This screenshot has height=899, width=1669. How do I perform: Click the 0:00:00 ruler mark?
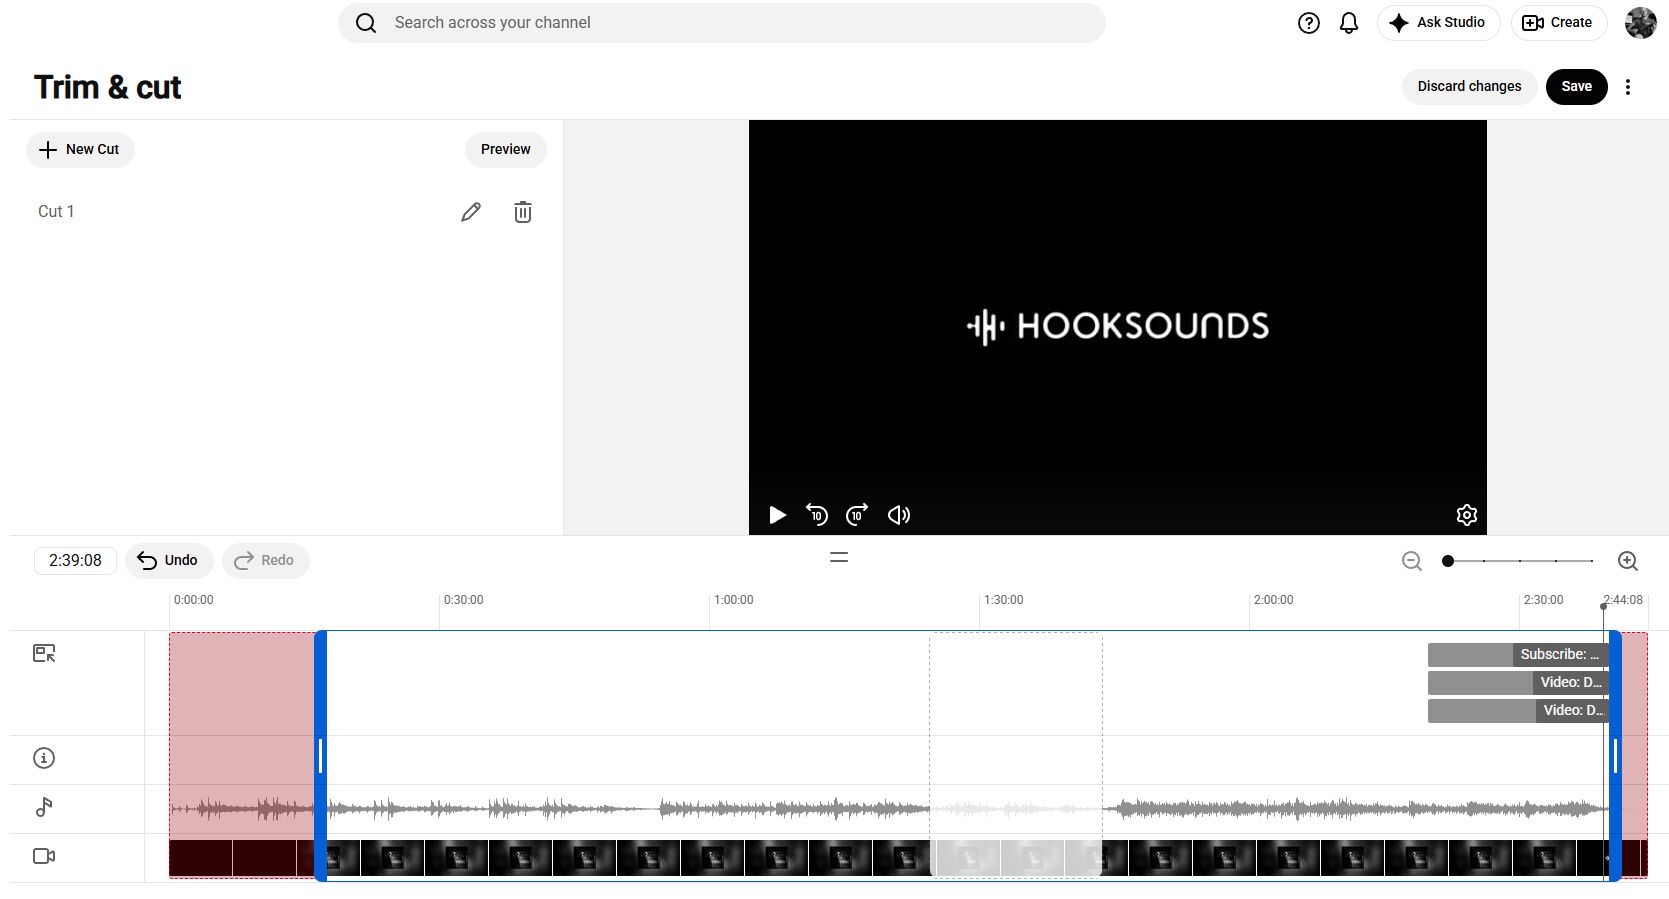193,600
